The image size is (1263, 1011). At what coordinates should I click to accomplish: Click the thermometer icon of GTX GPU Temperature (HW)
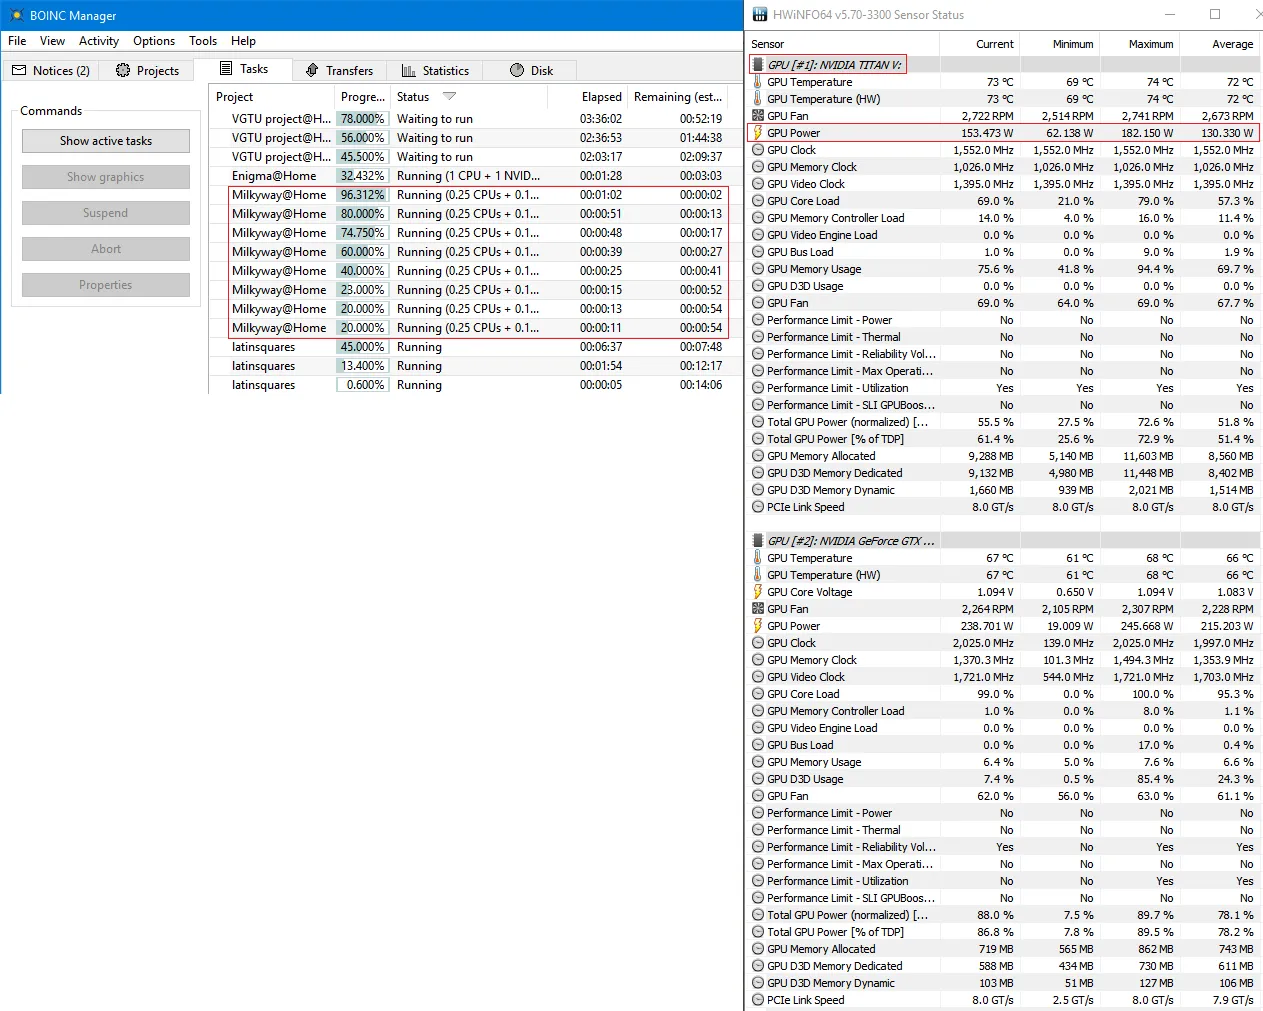click(758, 575)
